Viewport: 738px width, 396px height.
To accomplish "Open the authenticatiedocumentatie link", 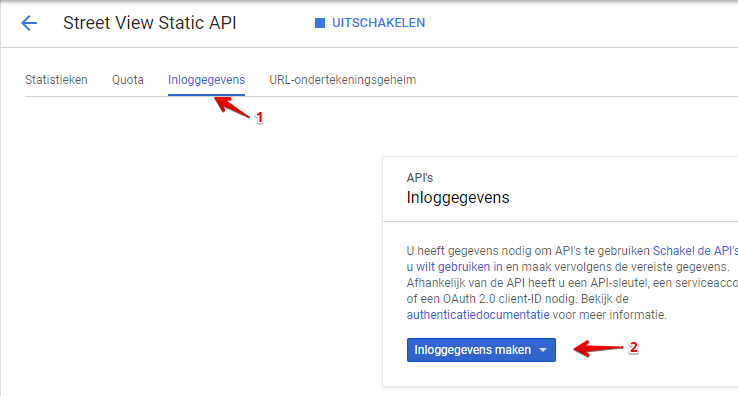I will tap(478, 315).
